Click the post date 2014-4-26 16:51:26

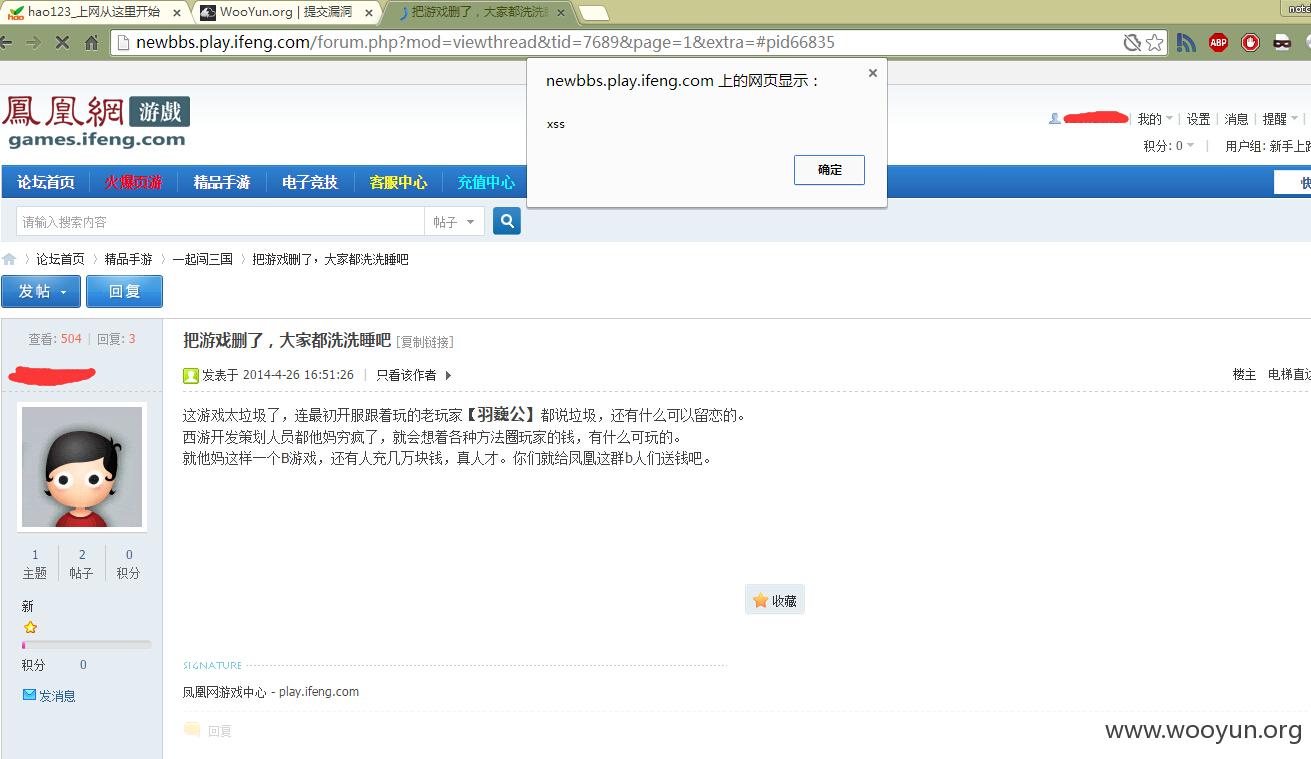point(298,375)
